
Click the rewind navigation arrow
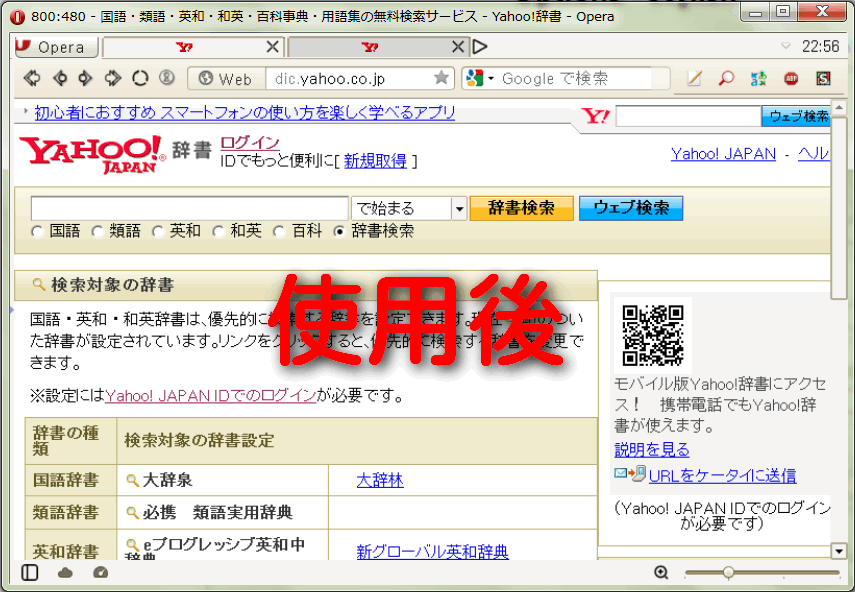(32, 78)
